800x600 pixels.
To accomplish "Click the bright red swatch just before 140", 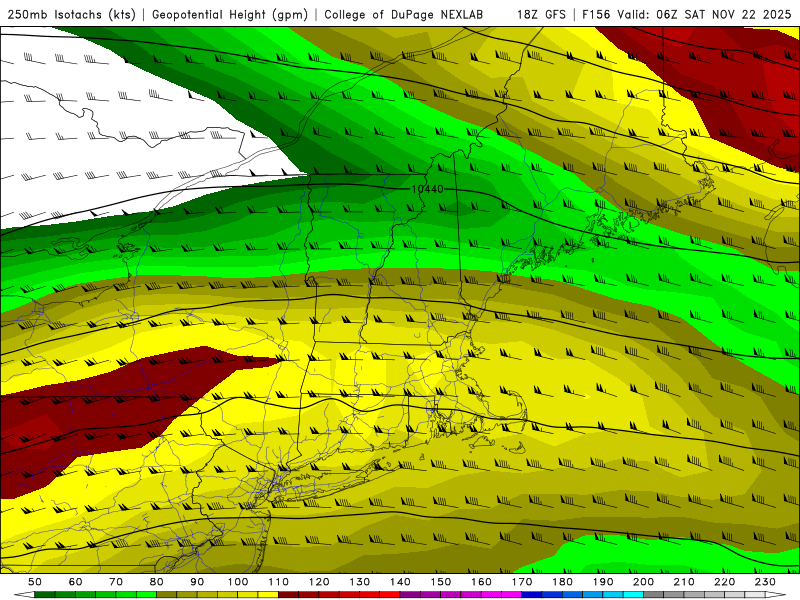I will point(390,595).
